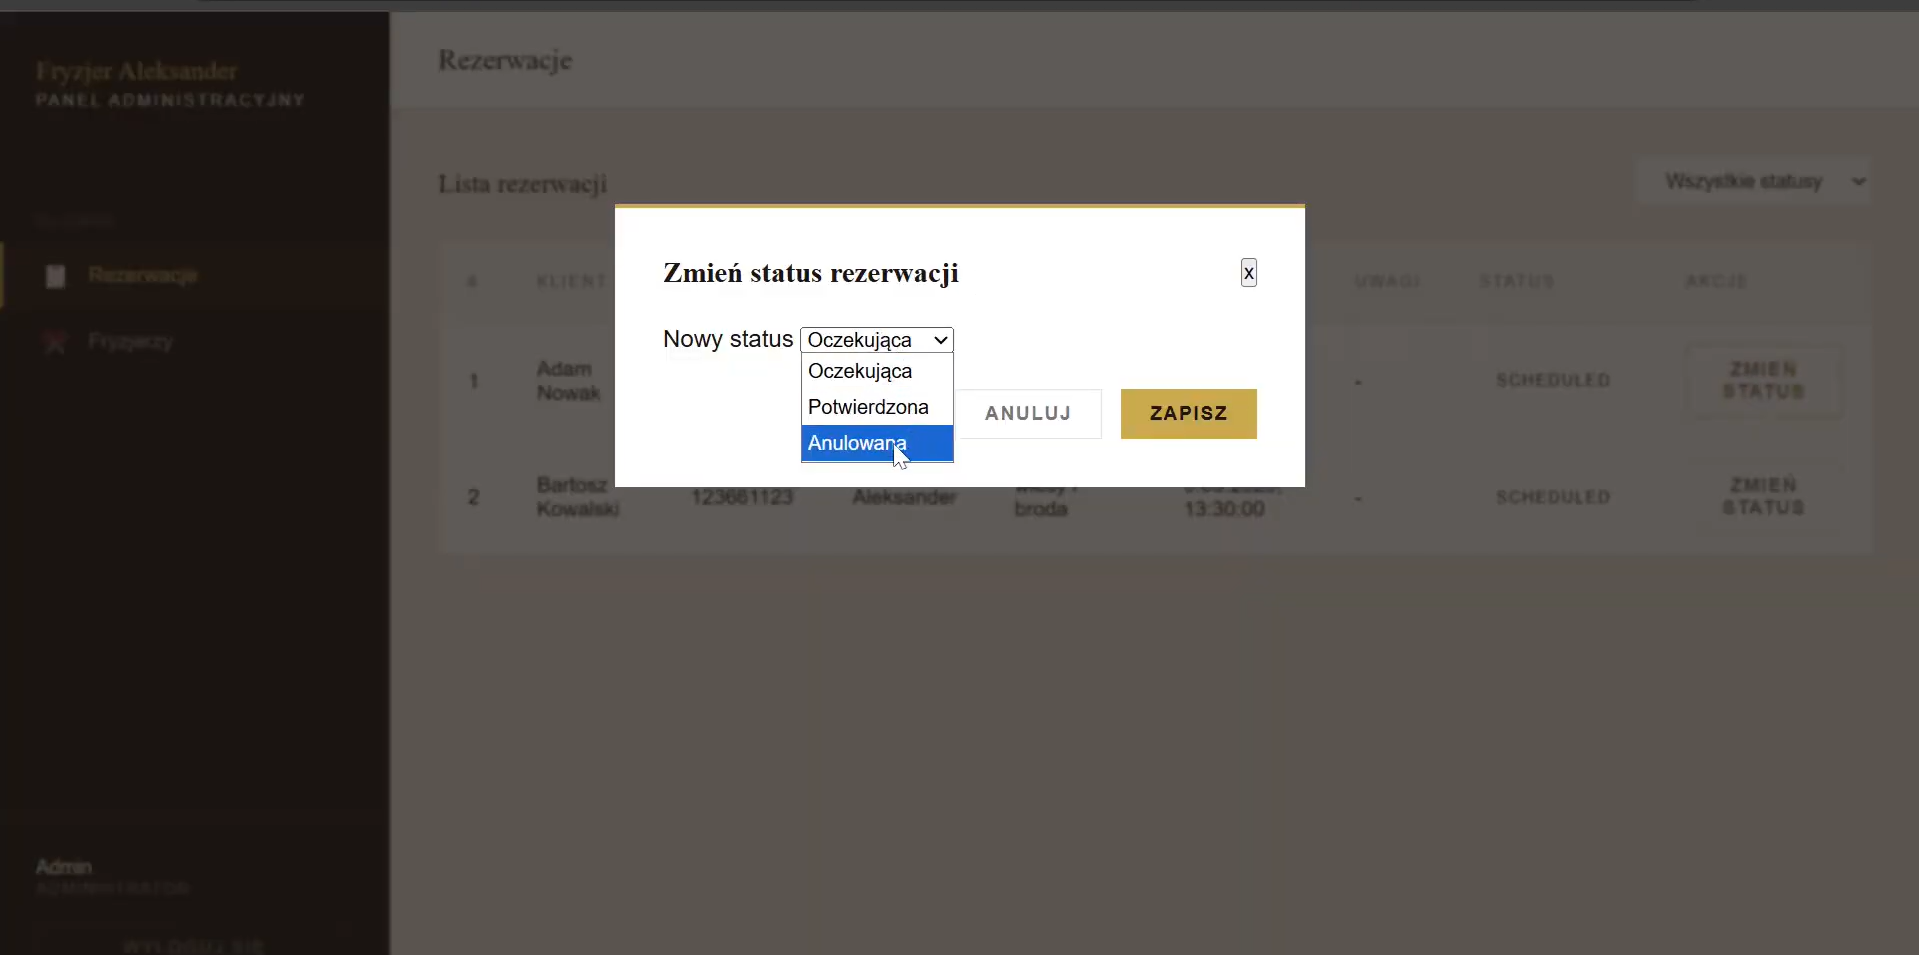The width and height of the screenshot is (1919, 955).
Task: Click the SCHEDULED status in Adam Nowak's row
Action: [x=1553, y=381]
